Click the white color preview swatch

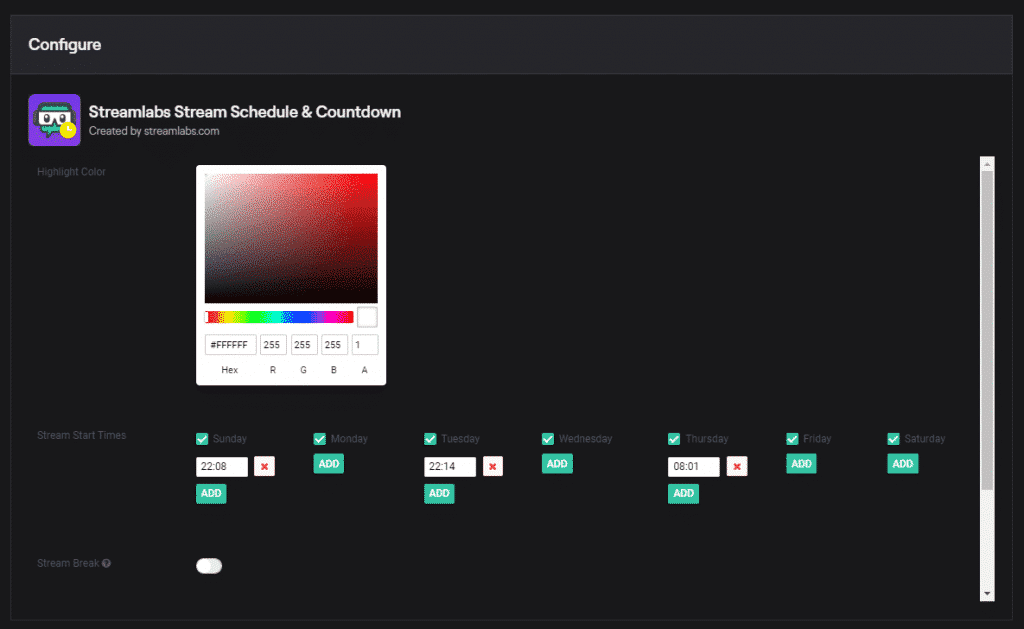[x=365, y=316]
